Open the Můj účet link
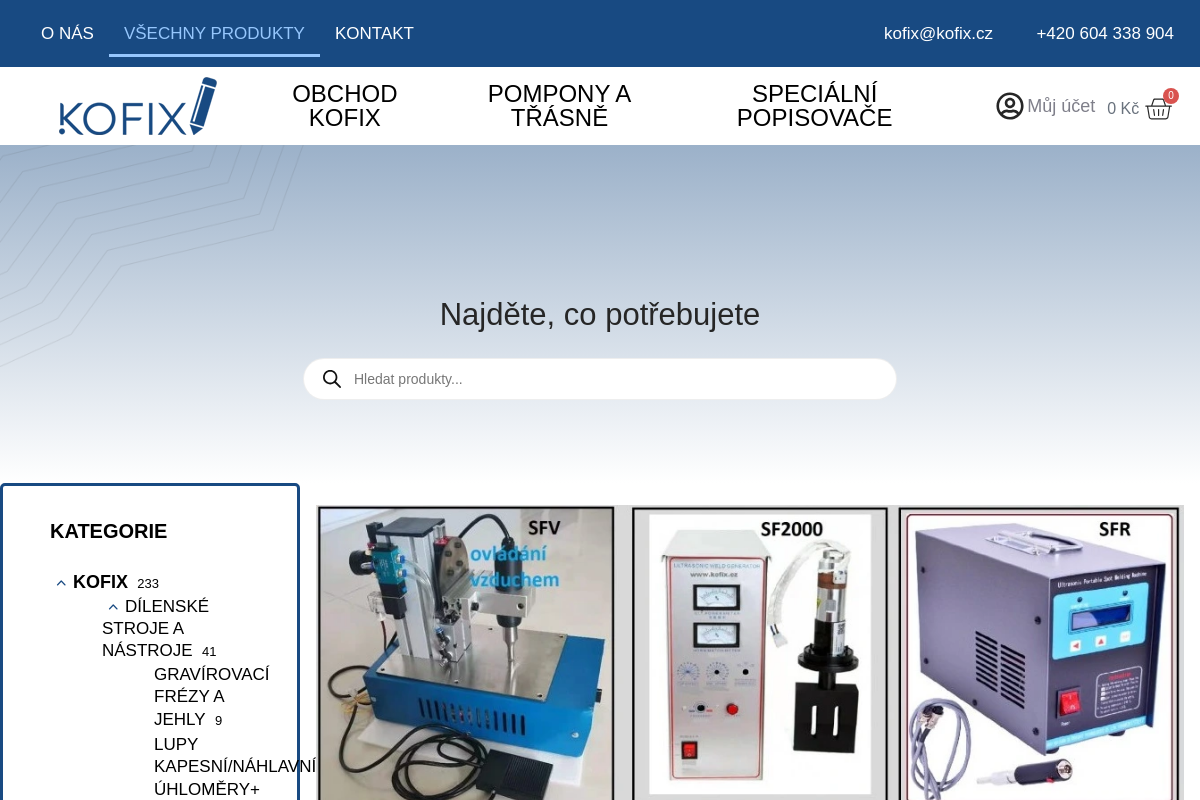Image resolution: width=1200 pixels, height=800 pixels. click(1061, 106)
